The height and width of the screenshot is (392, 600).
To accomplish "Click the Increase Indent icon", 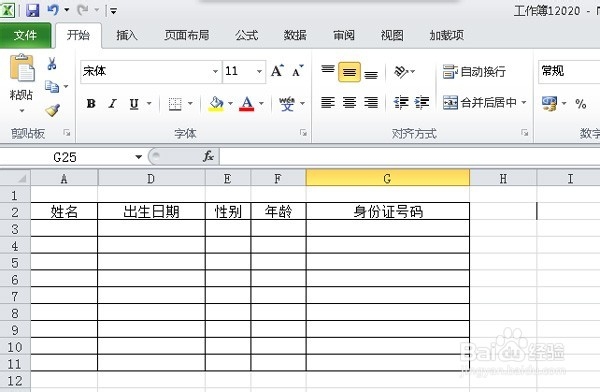I will 422,103.
